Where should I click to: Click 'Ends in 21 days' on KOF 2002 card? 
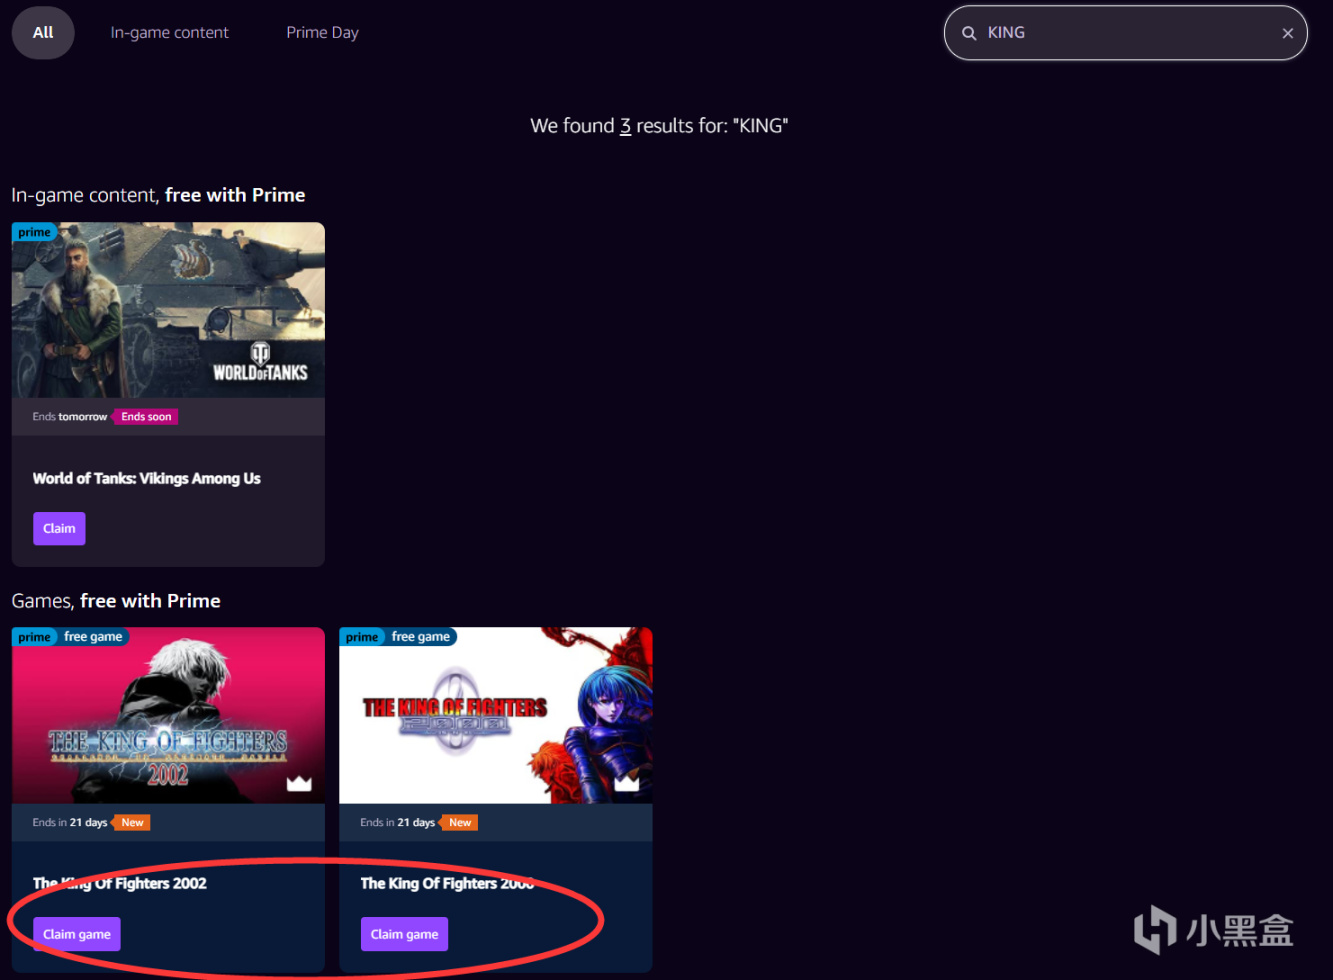click(70, 823)
